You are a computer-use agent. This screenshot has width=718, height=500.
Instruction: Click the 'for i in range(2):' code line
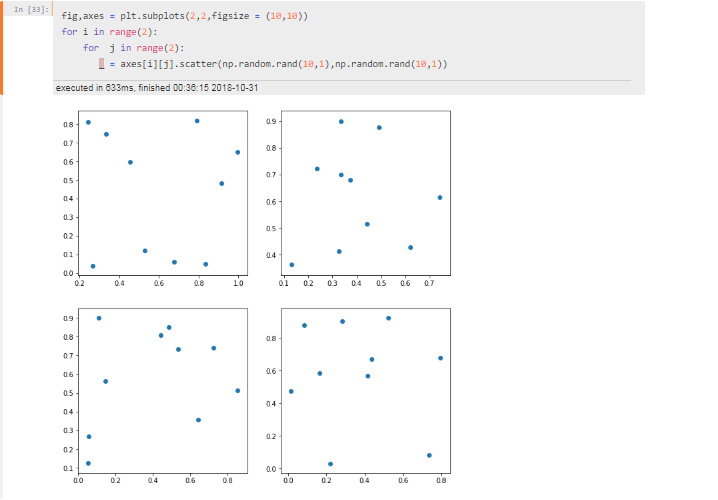pos(109,32)
